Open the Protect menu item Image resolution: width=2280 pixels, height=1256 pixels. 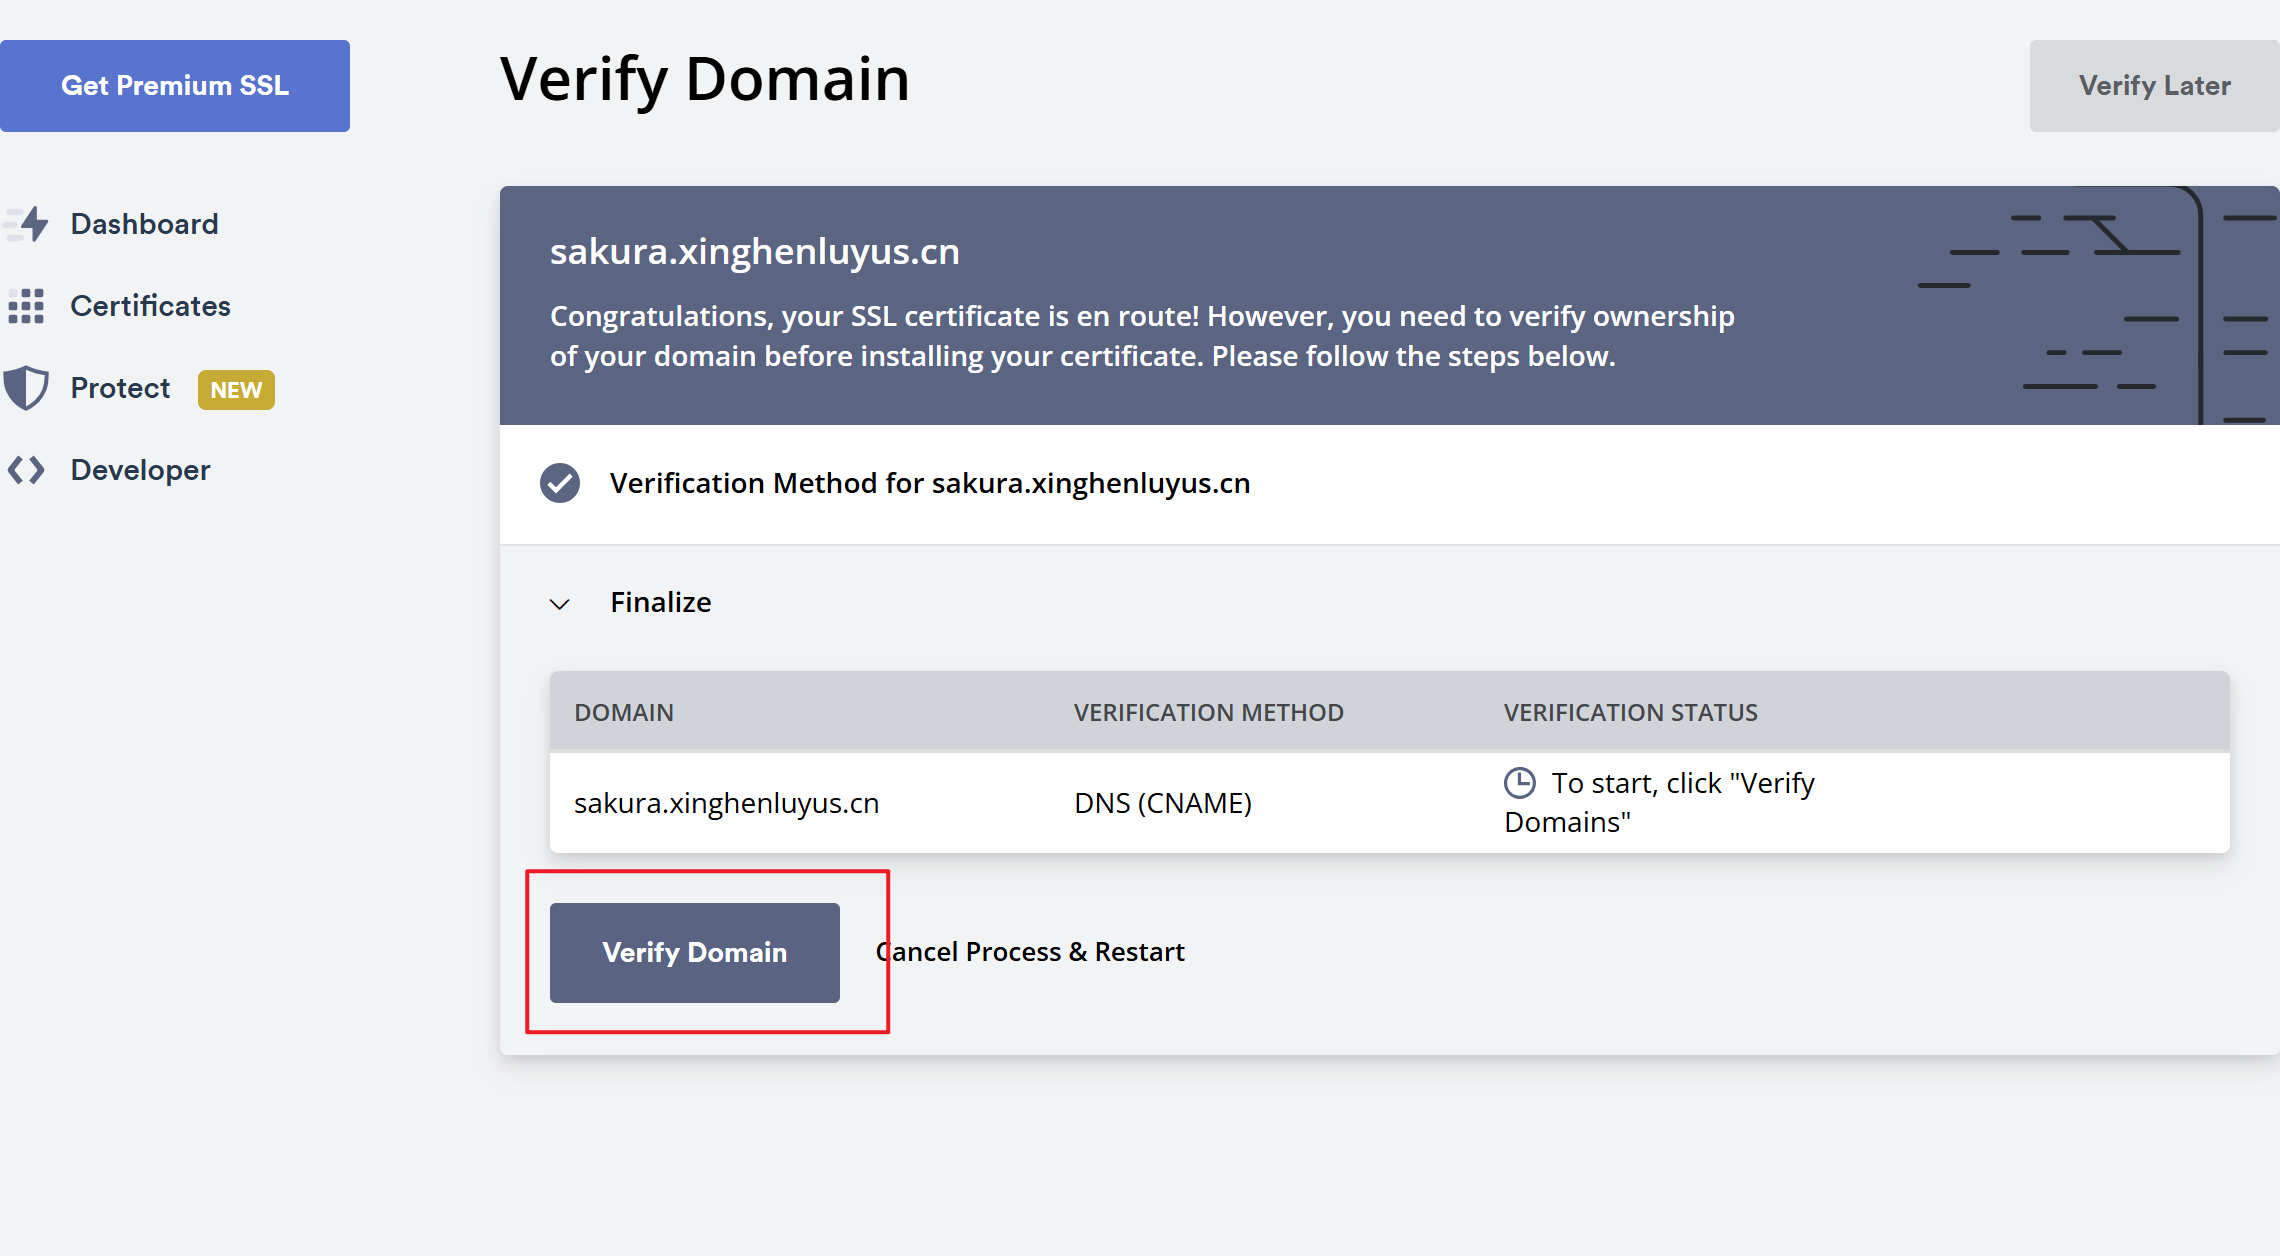click(120, 388)
